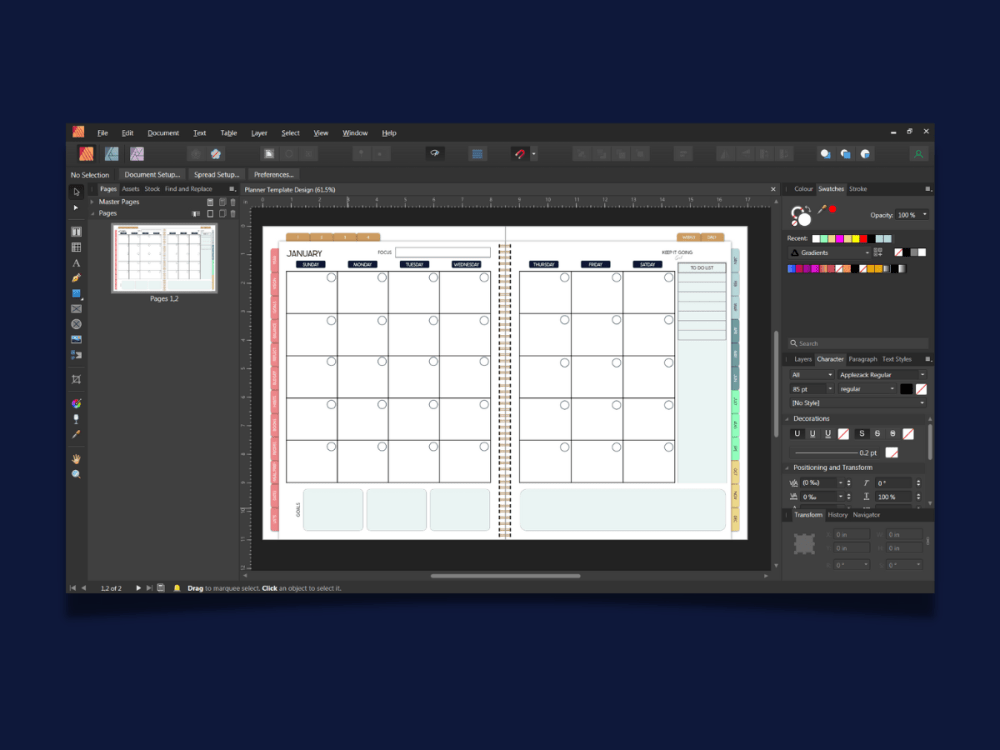Switch to the Publisher persona icon
This screenshot has height=750, width=1000.
click(x=86, y=154)
